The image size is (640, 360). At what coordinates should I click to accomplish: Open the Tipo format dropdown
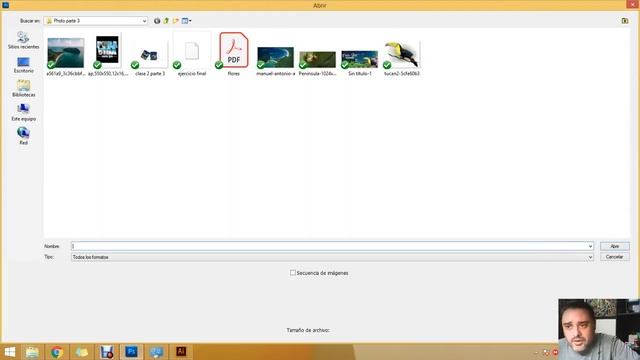click(332, 257)
